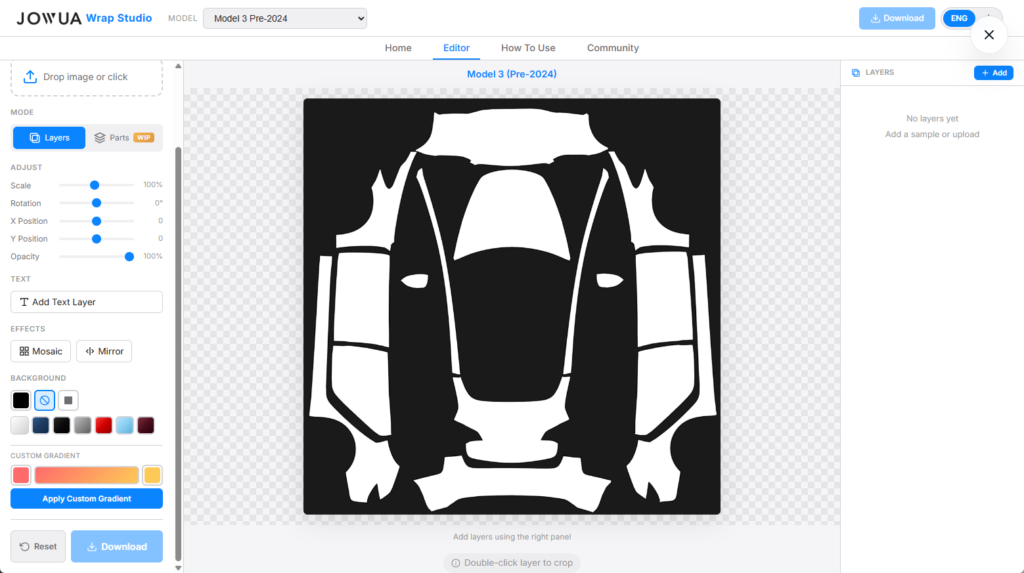
Task: Apply the Mirror effect
Action: 104,351
